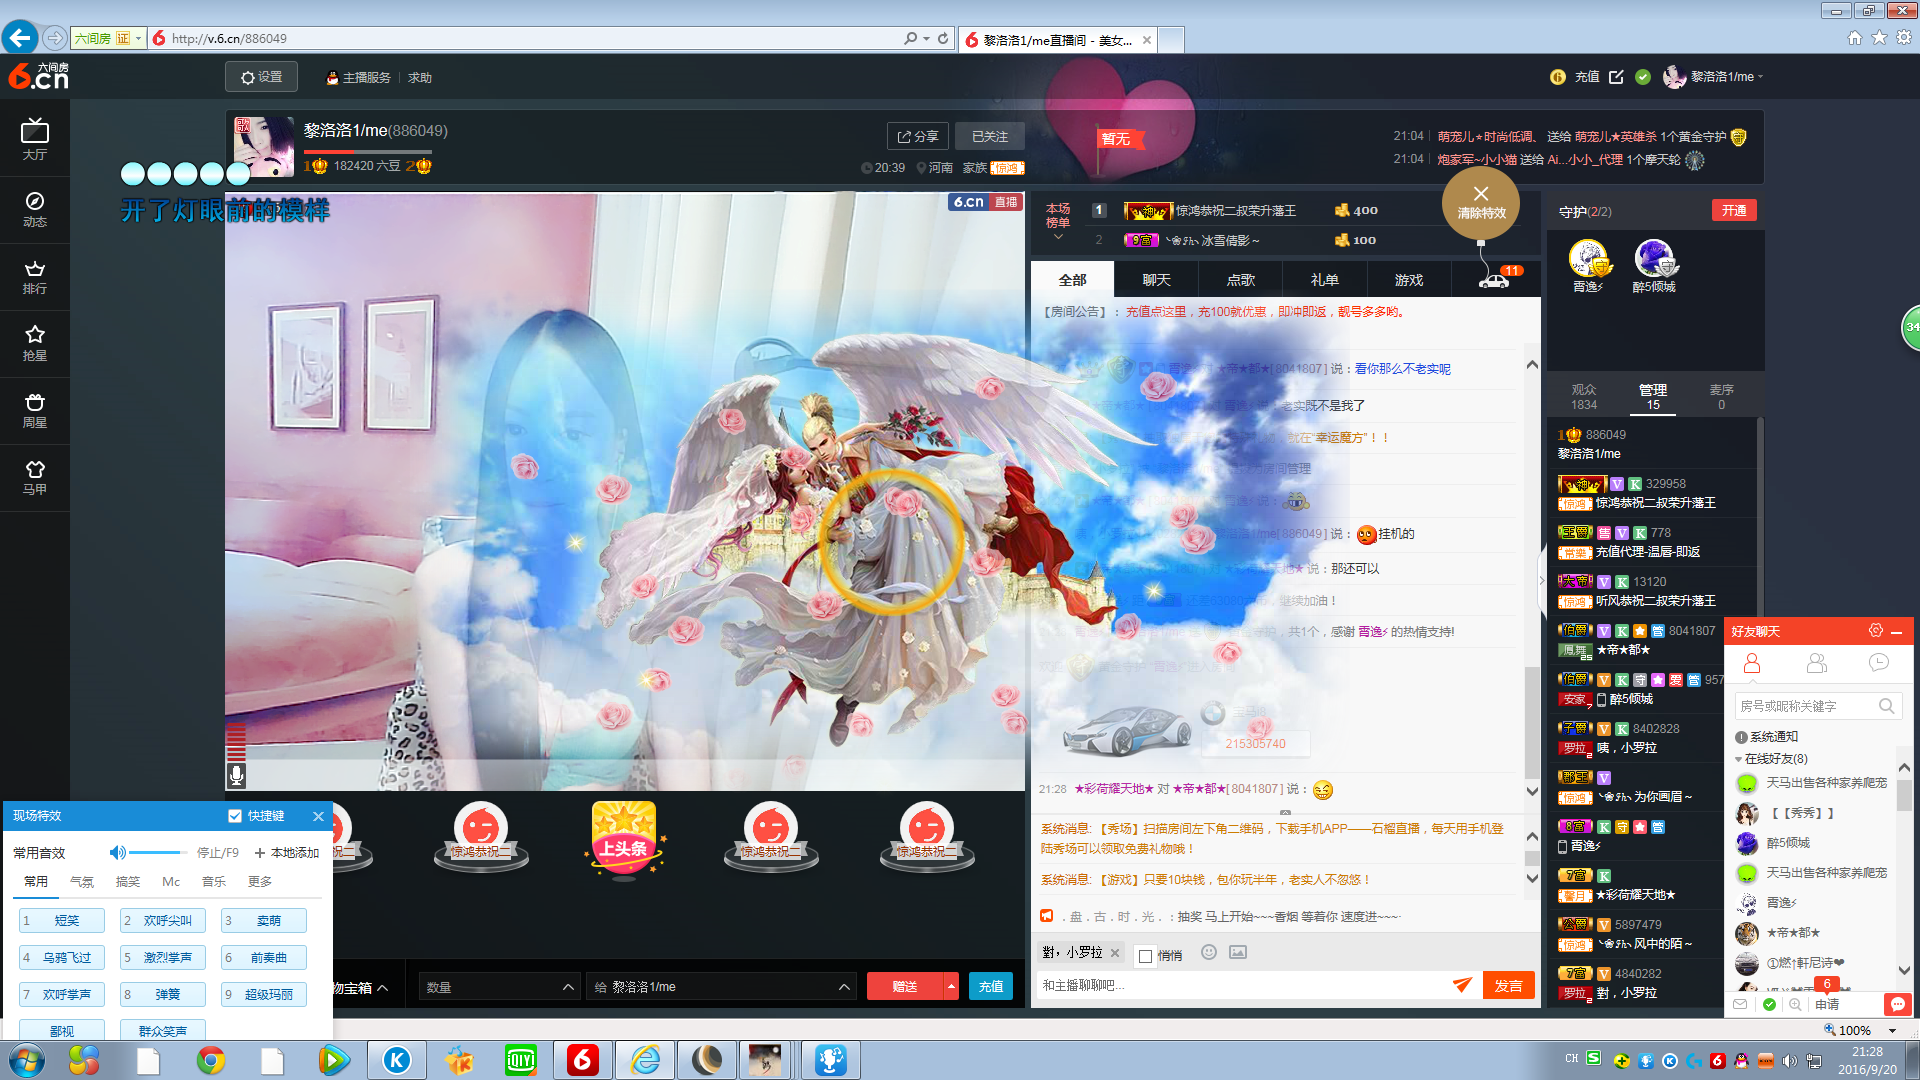This screenshot has height=1080, width=1920.
Task: Close the 现场特效 panel
Action: pyautogui.click(x=318, y=816)
